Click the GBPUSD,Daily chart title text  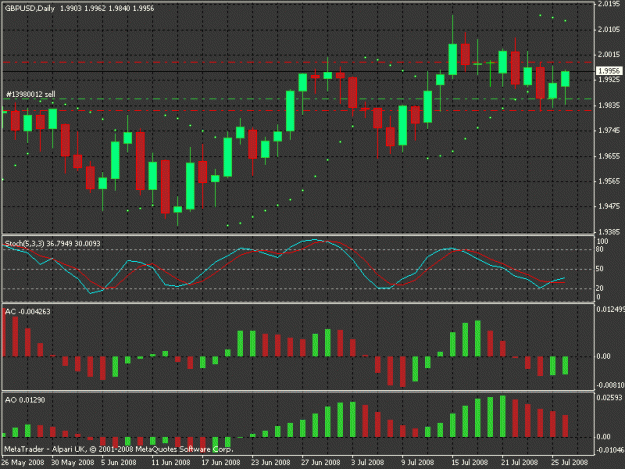coord(29,8)
